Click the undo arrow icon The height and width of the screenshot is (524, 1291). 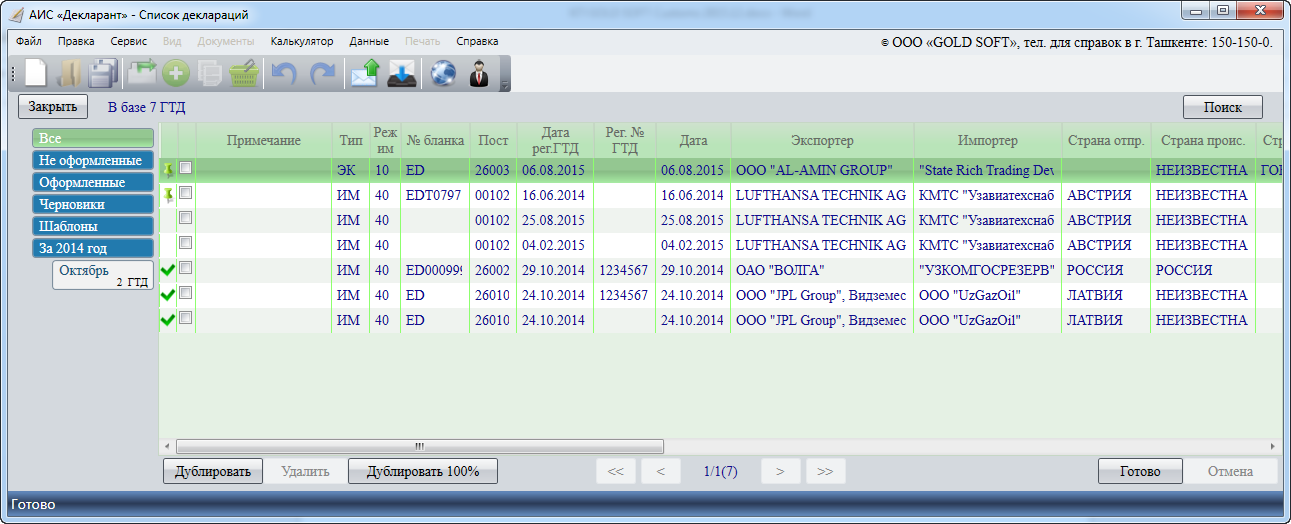coord(284,74)
